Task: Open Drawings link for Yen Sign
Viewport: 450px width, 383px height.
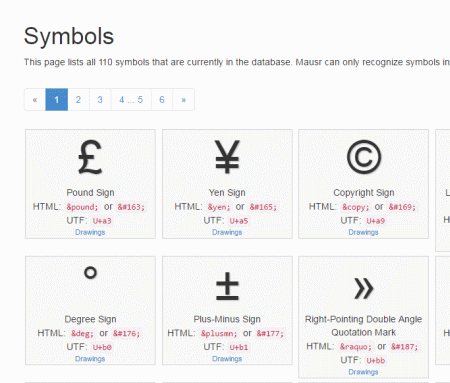Action: pos(227,232)
